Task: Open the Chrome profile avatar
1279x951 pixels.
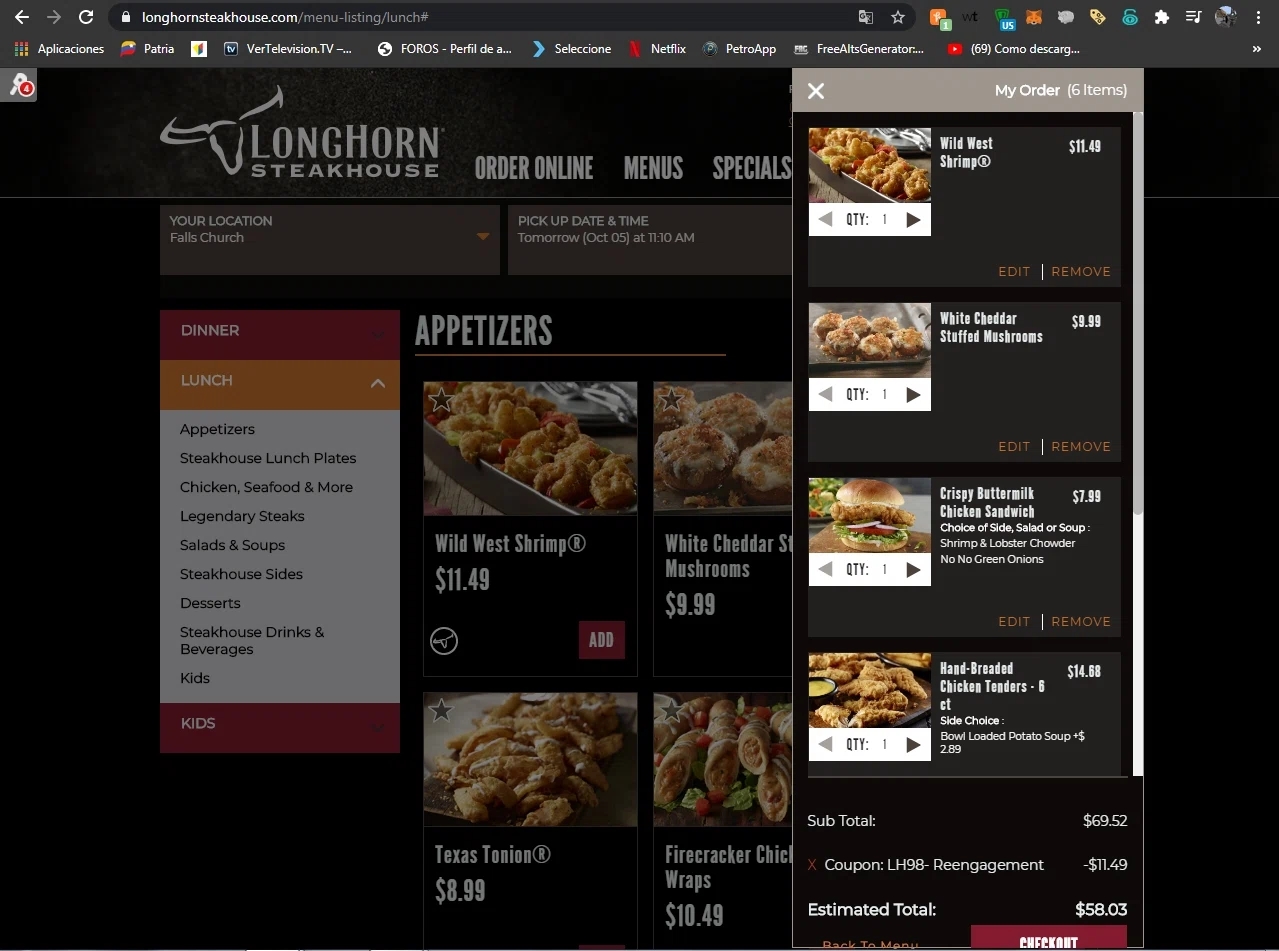Action: [x=1226, y=17]
